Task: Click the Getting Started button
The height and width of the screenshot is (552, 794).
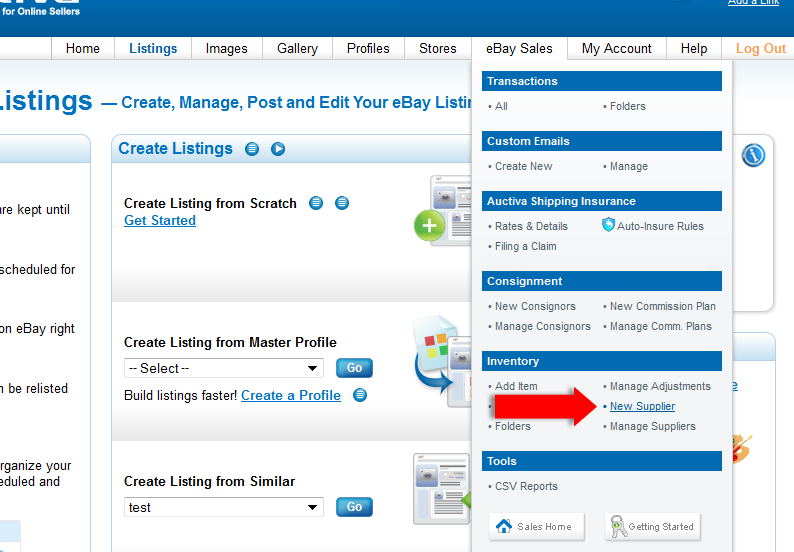Action: pos(653,527)
